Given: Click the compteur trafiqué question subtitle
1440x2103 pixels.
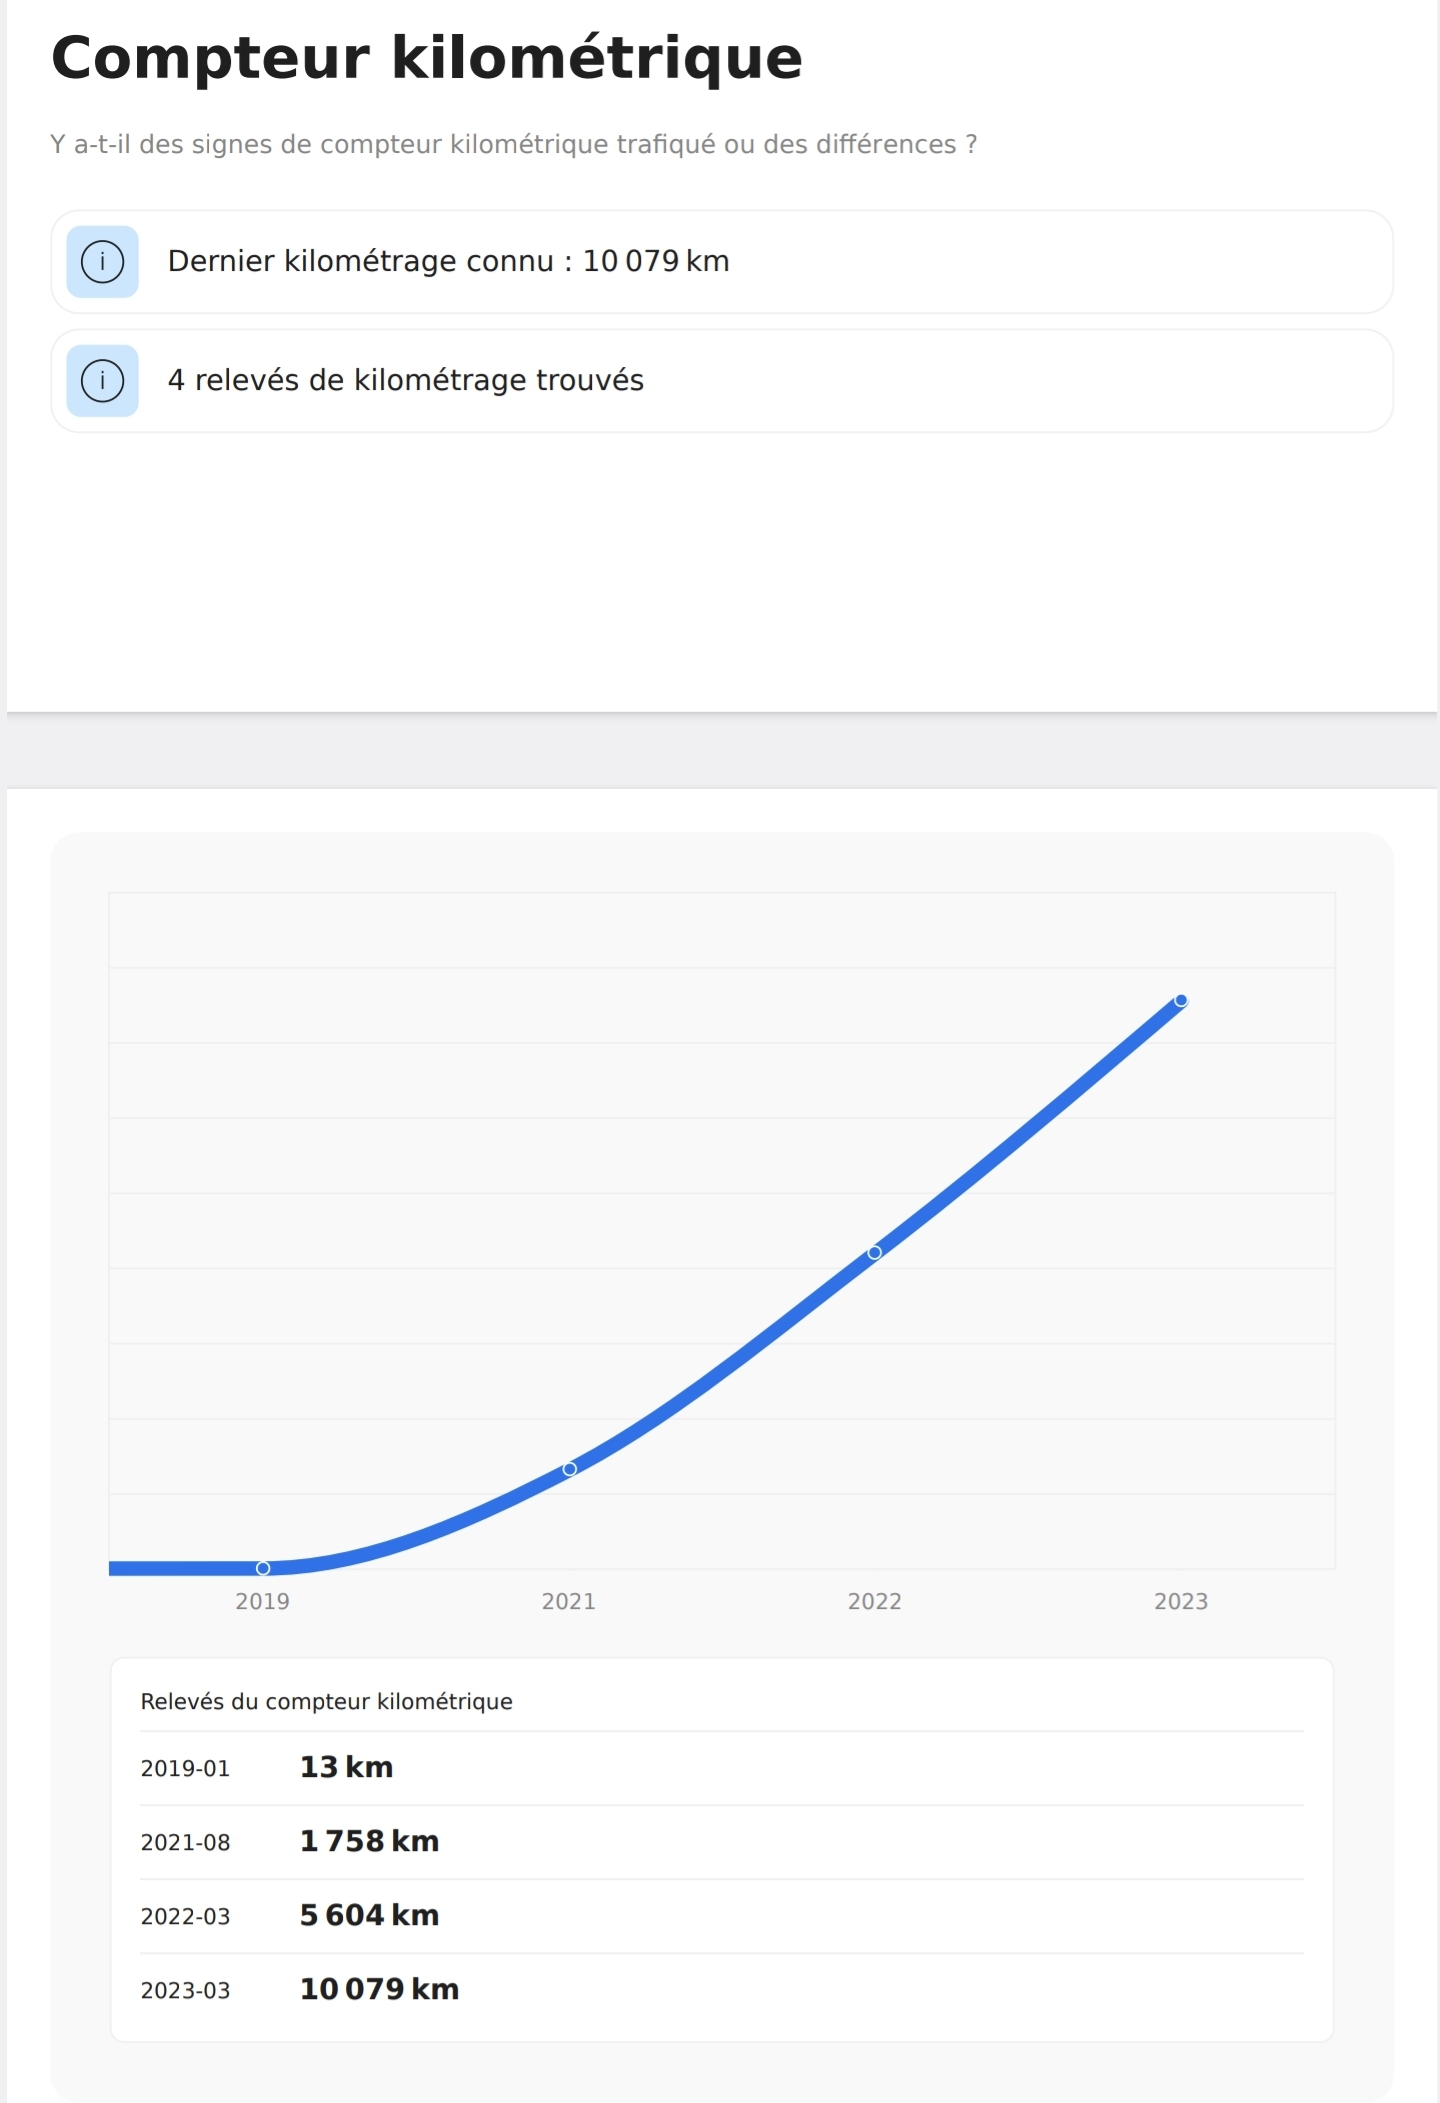Looking at the screenshot, I should (514, 145).
